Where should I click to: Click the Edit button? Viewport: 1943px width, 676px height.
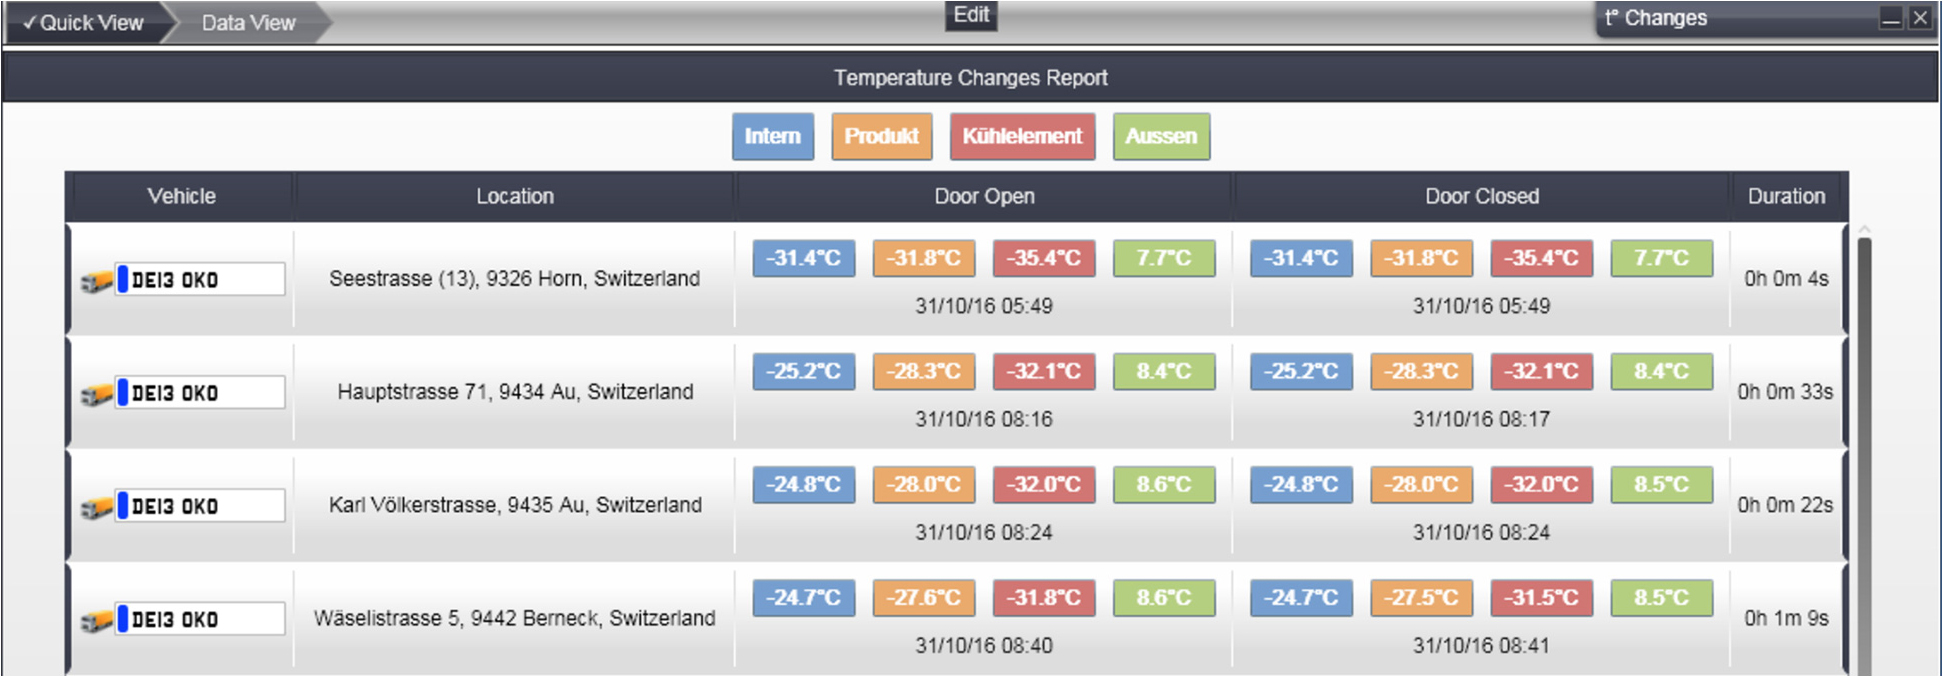[971, 15]
